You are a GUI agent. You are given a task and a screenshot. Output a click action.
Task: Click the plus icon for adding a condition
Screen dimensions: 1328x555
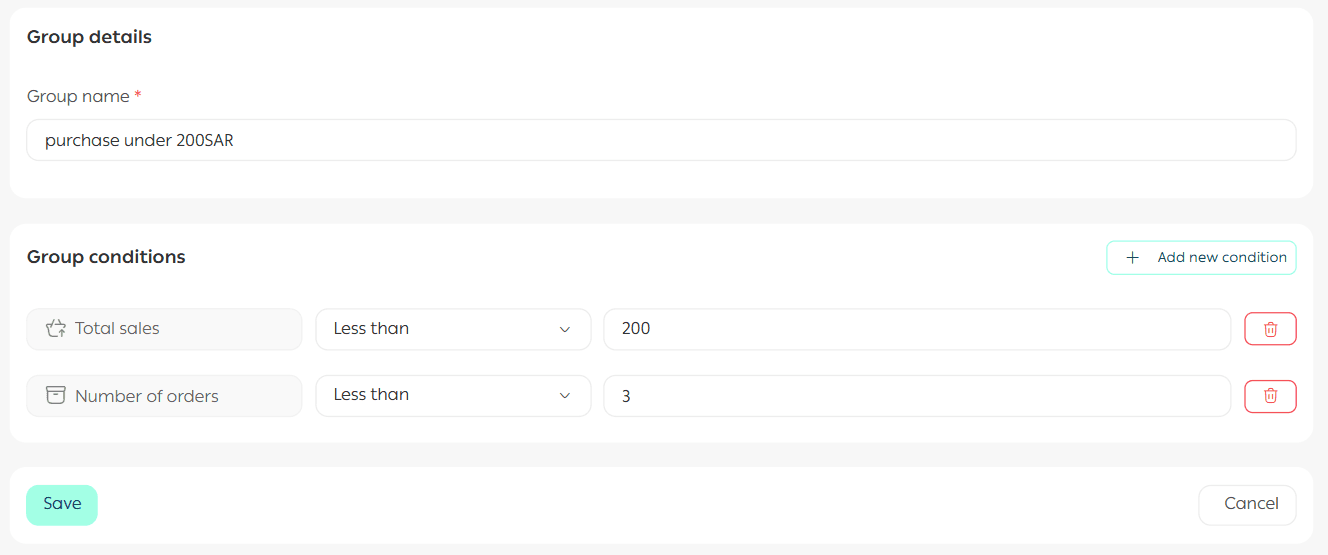click(1132, 258)
